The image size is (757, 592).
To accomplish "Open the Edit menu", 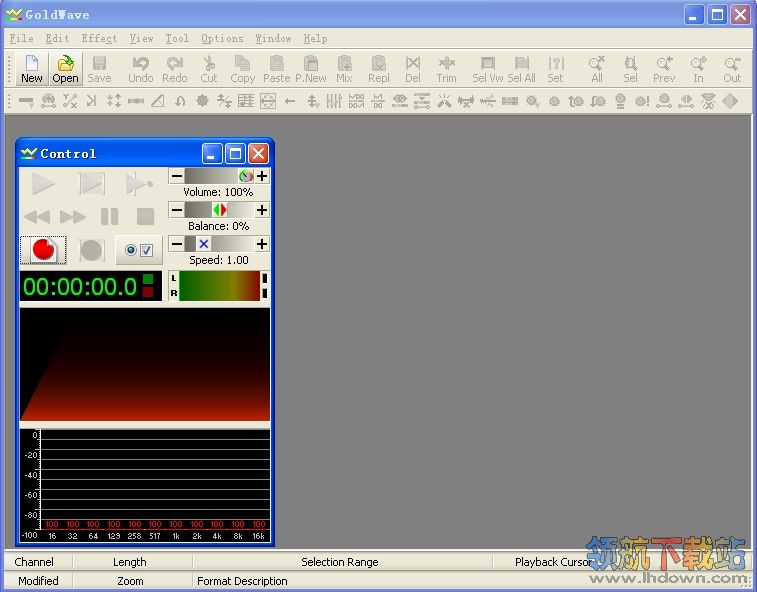I will tap(57, 38).
